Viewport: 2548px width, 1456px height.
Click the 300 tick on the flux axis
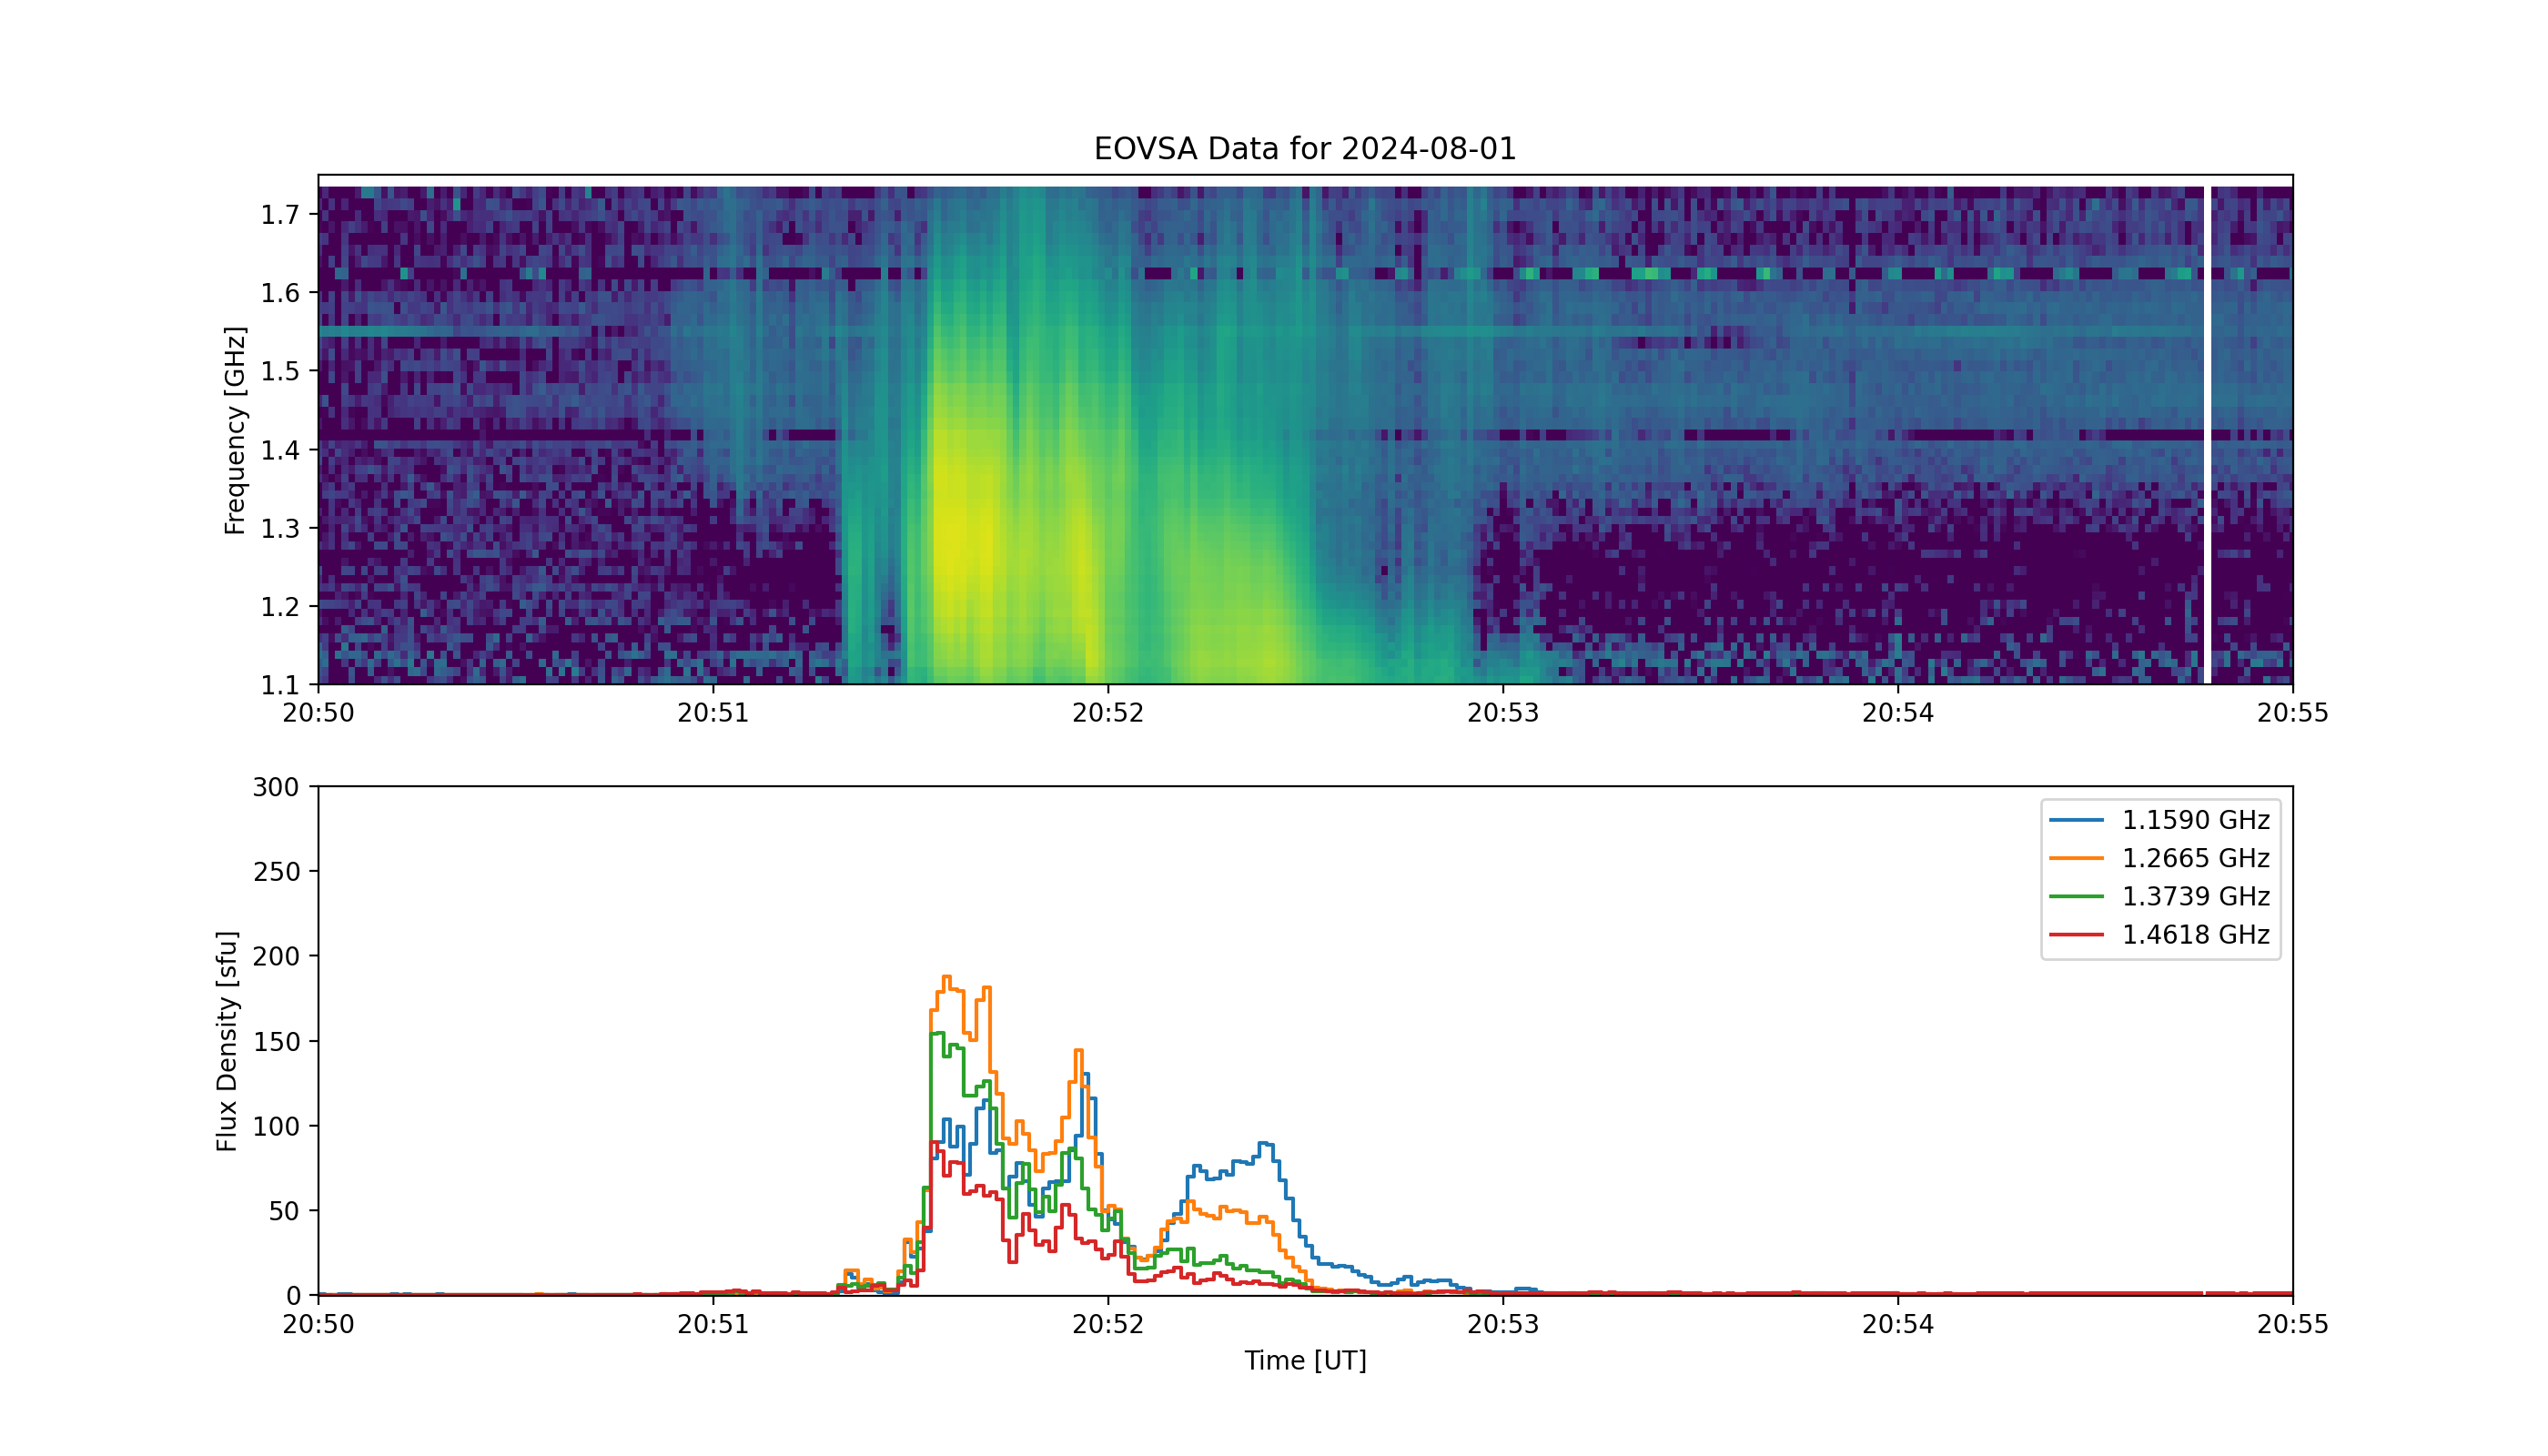coord(276,787)
